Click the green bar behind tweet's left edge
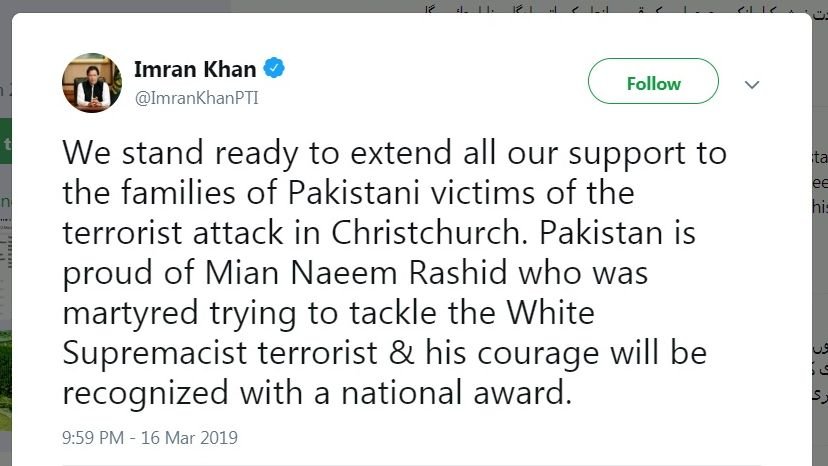The height and width of the screenshot is (466, 828). (6, 141)
